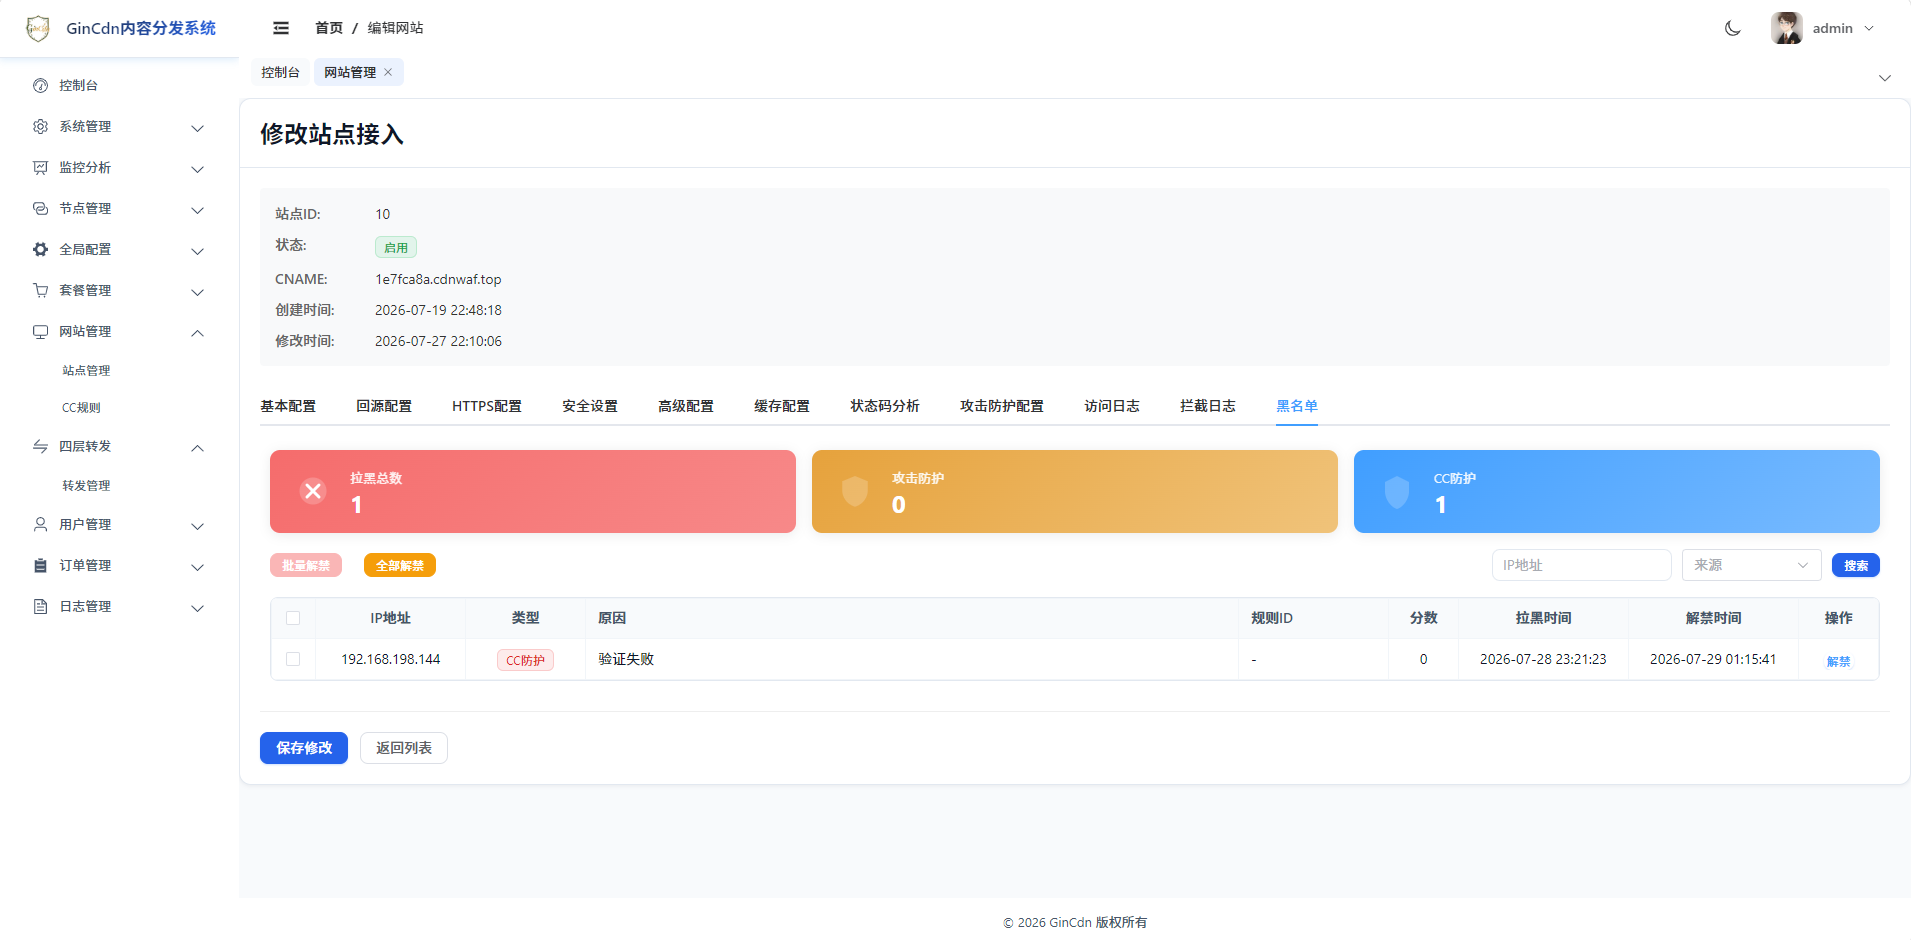Click the GinCdn shield logo
Viewport: 1911px width, 940px height.
pos(38,28)
